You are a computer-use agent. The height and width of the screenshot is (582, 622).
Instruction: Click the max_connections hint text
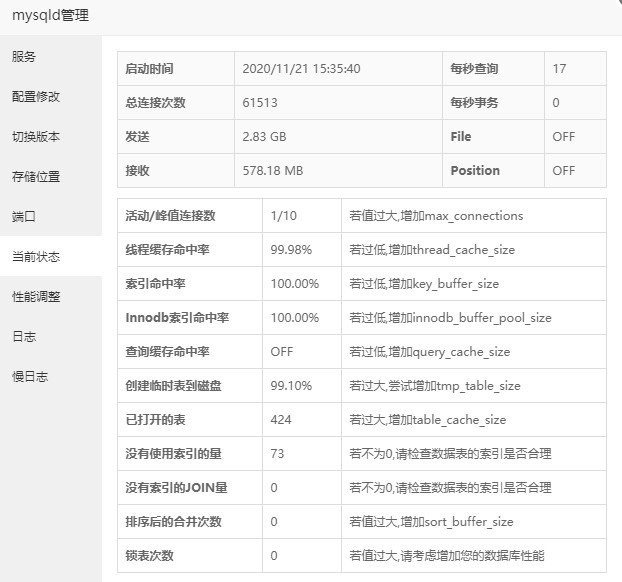436,216
